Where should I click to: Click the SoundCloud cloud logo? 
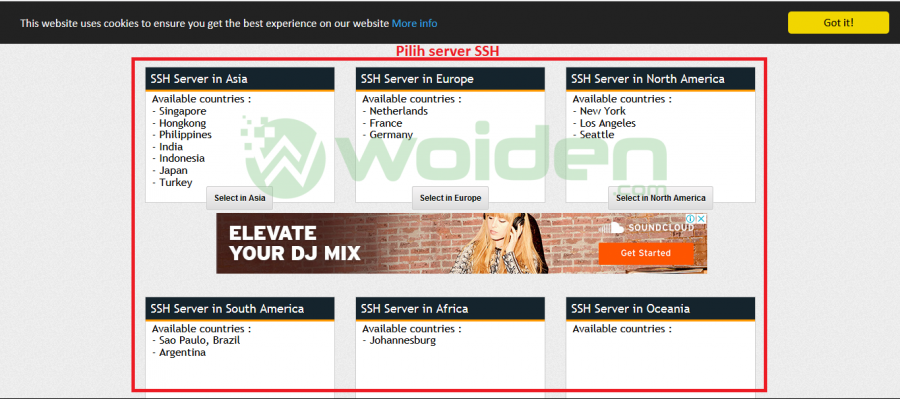point(612,228)
